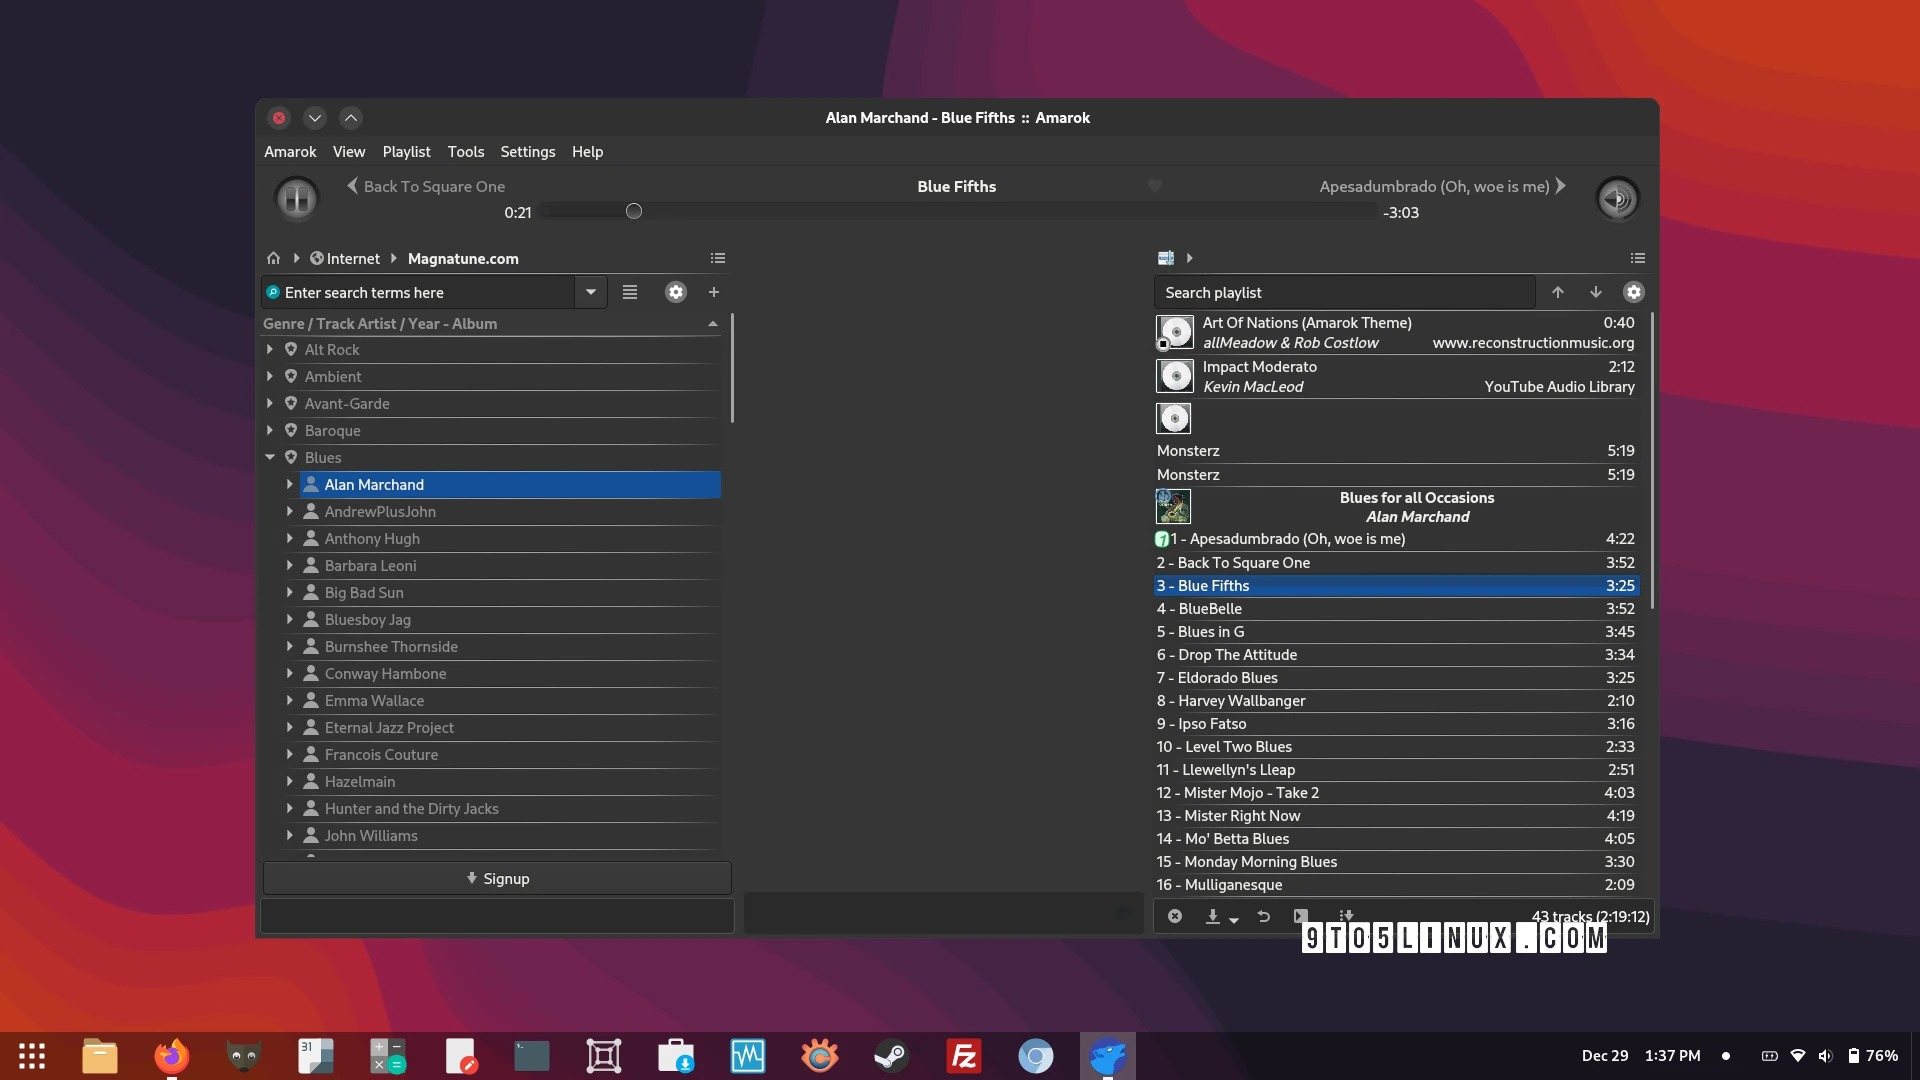Click the track progress slider knob
The image size is (1920, 1080).
(634, 211)
